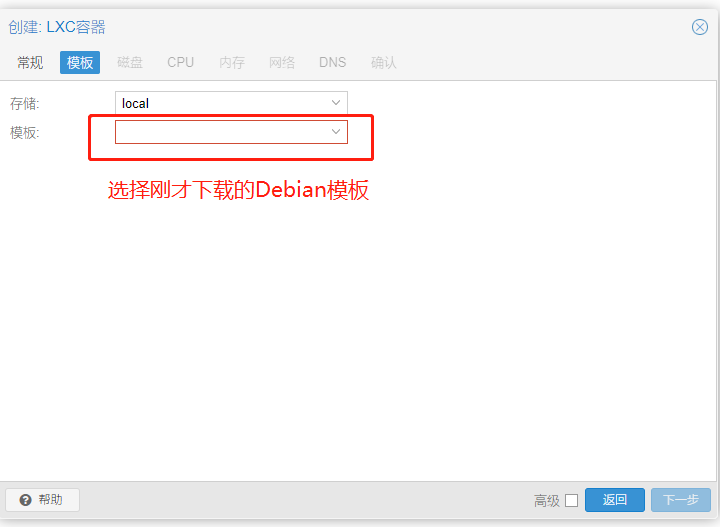Image resolution: width=720 pixels, height=527 pixels.
Task: Expand the 存储 dropdown arrow
Action: coord(336,103)
